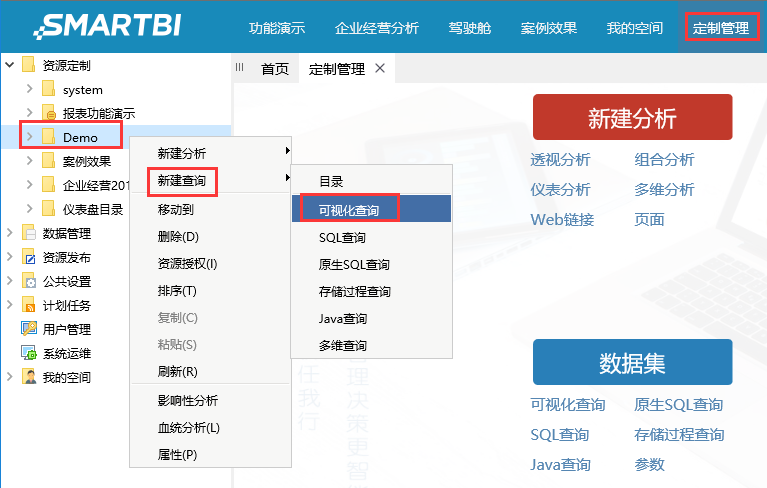Switch to the 首页 tab

(x=275, y=68)
